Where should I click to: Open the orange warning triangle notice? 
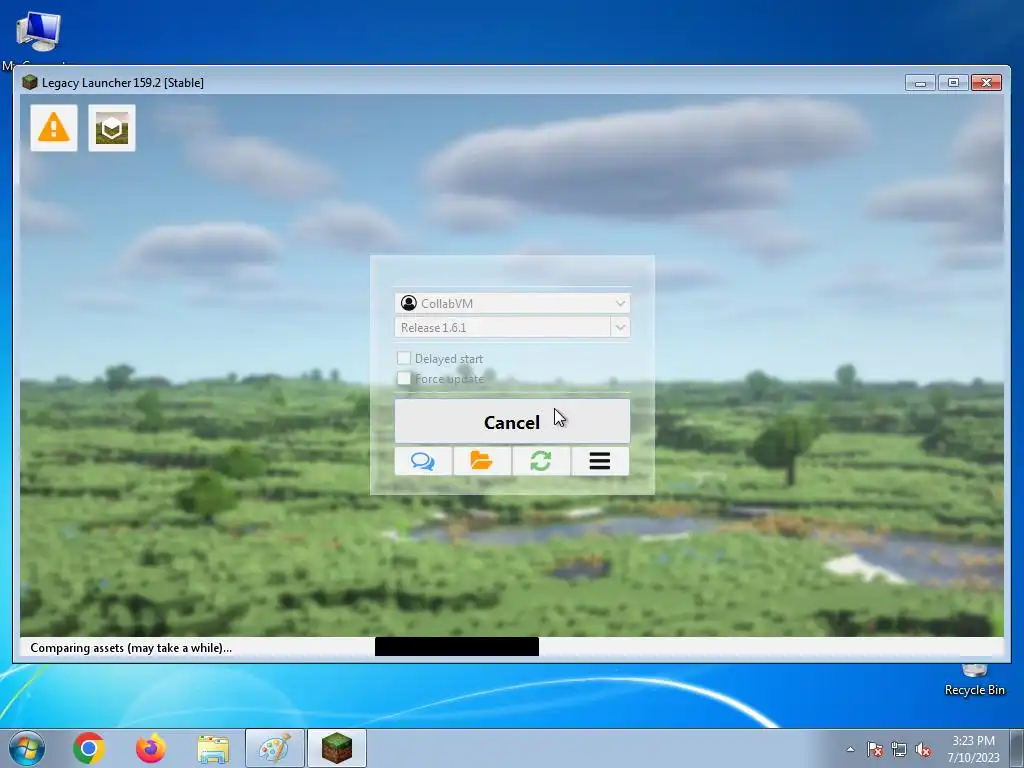(54, 128)
